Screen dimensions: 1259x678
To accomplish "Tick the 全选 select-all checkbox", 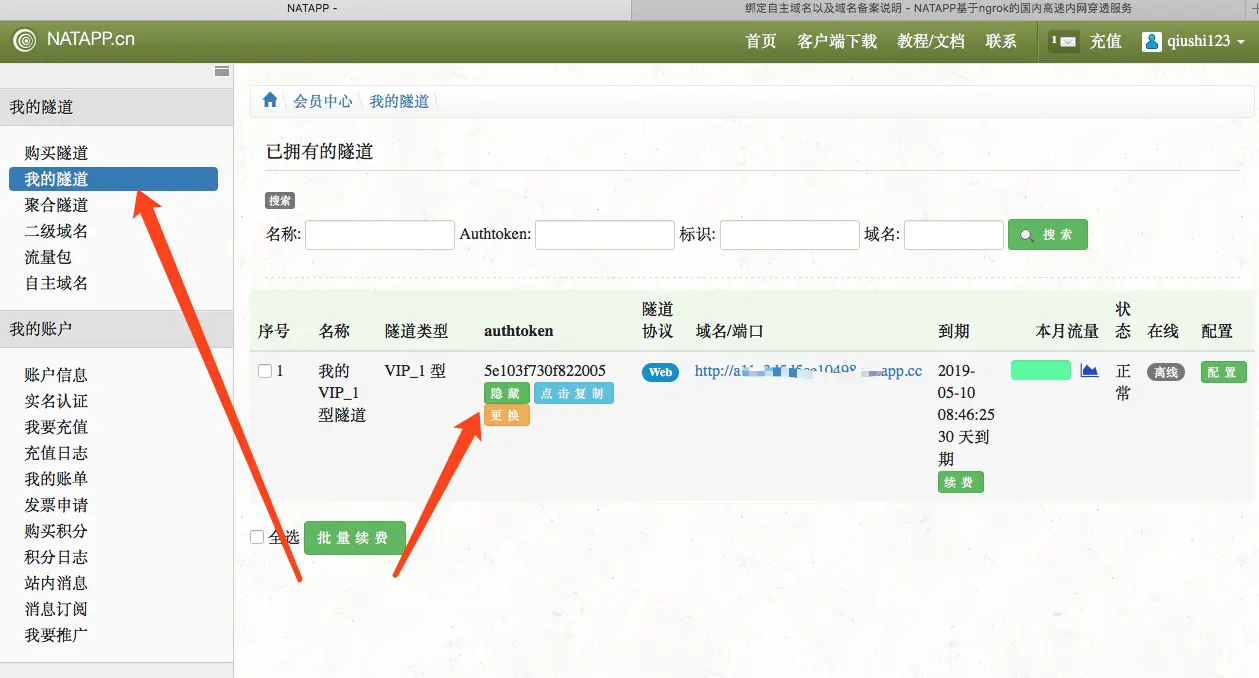I will click(x=257, y=537).
